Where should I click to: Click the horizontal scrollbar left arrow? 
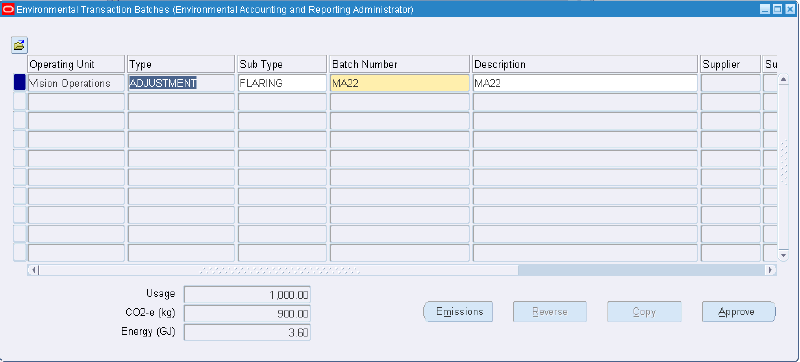[x=33, y=270]
